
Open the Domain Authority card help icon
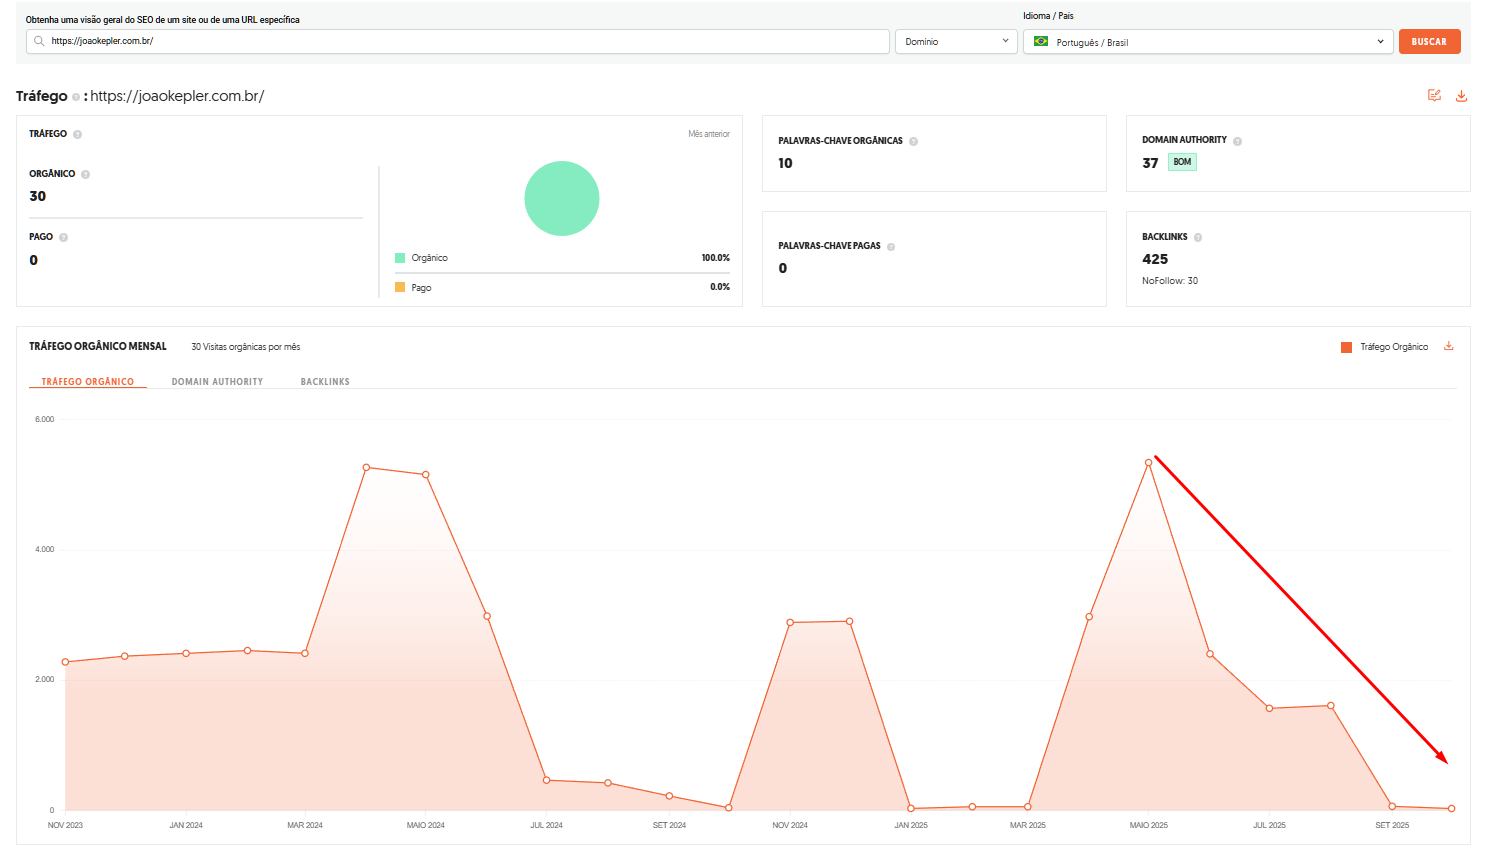coord(1237,141)
